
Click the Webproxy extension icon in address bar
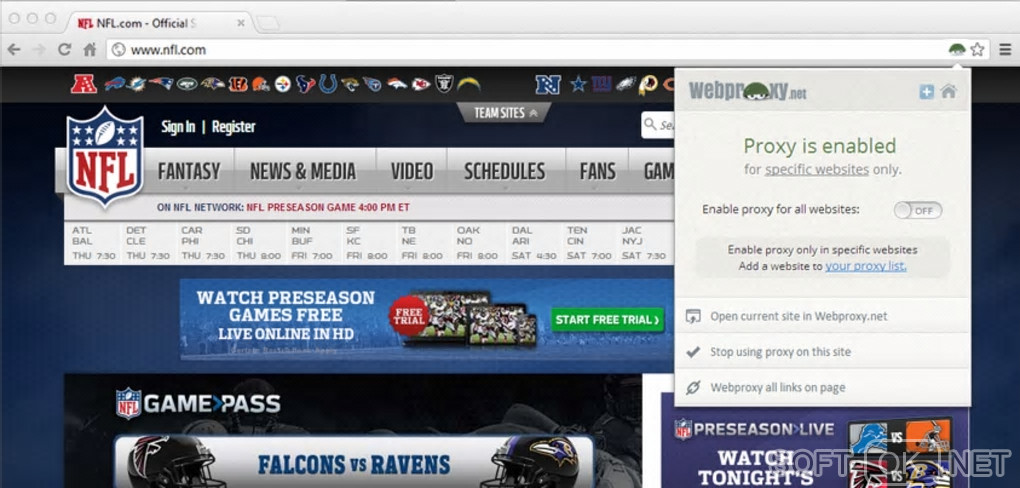click(956, 49)
